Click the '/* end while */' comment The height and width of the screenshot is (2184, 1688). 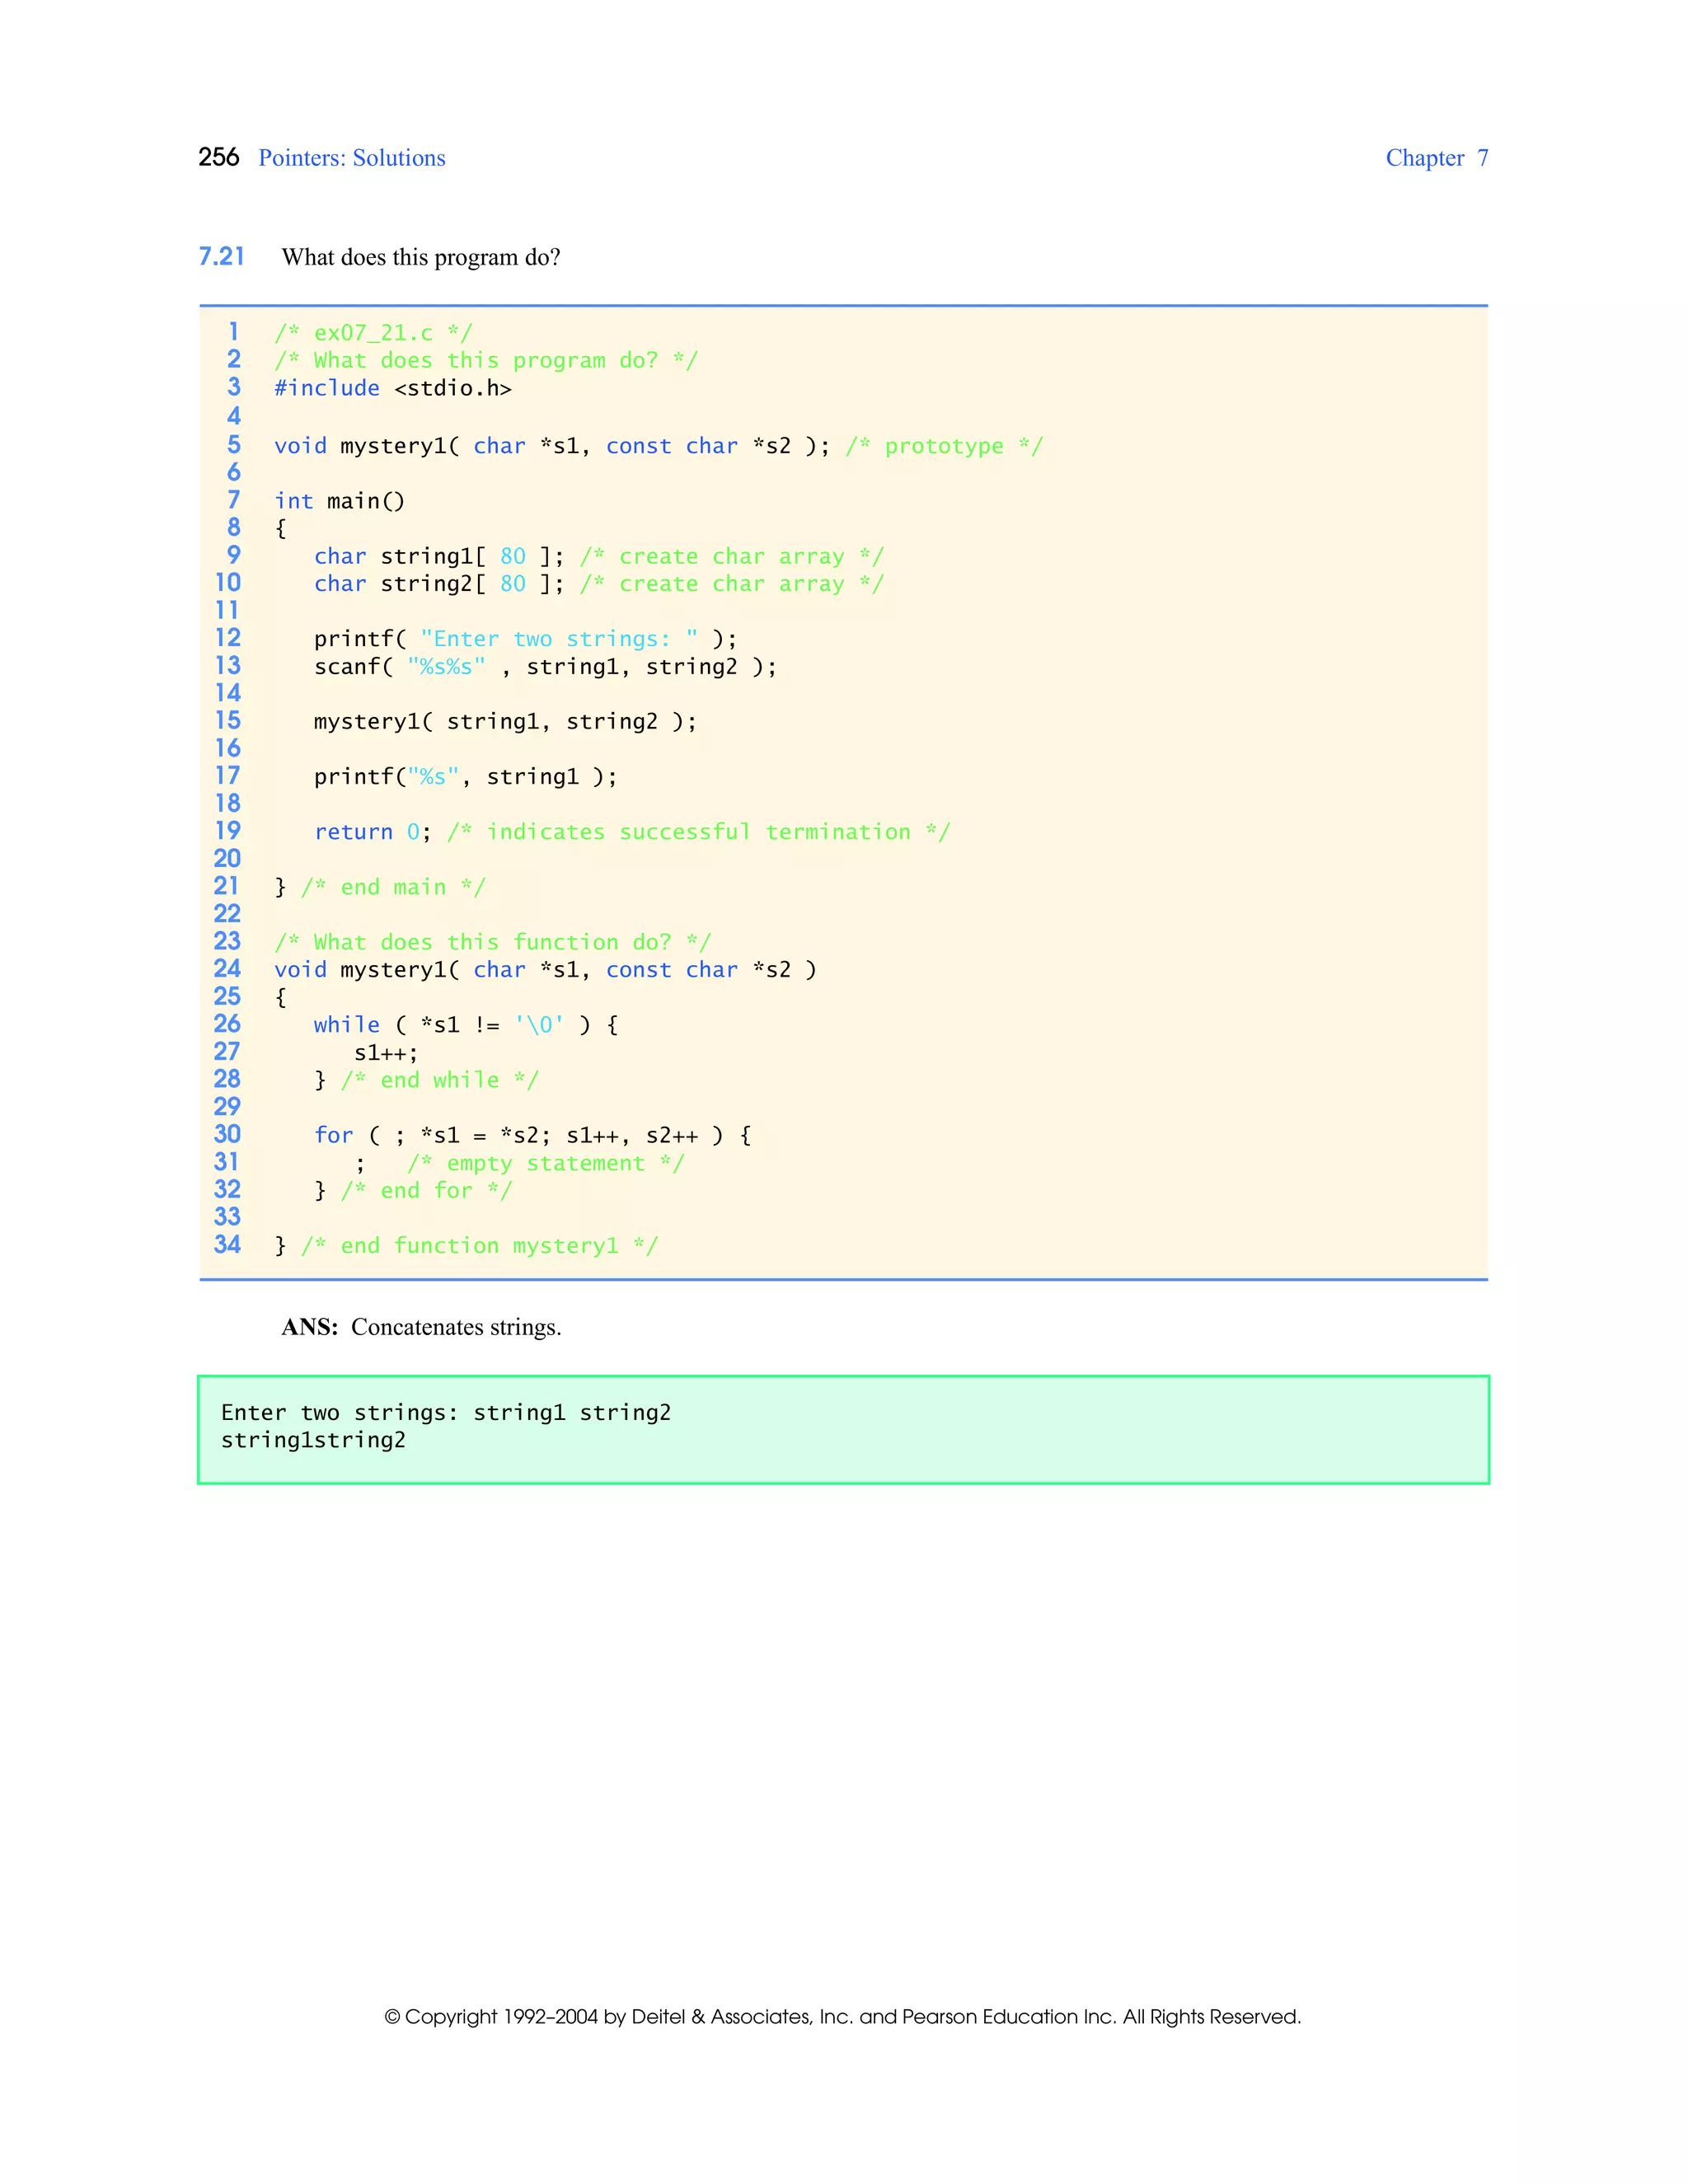pos(439,1080)
